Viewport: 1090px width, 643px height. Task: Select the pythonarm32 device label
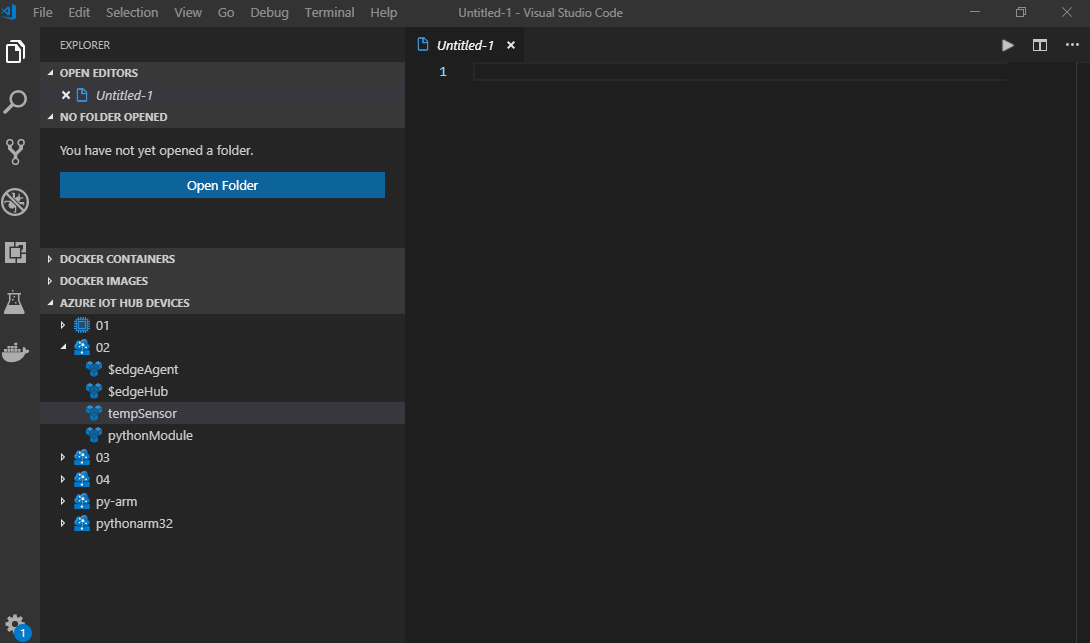[134, 523]
